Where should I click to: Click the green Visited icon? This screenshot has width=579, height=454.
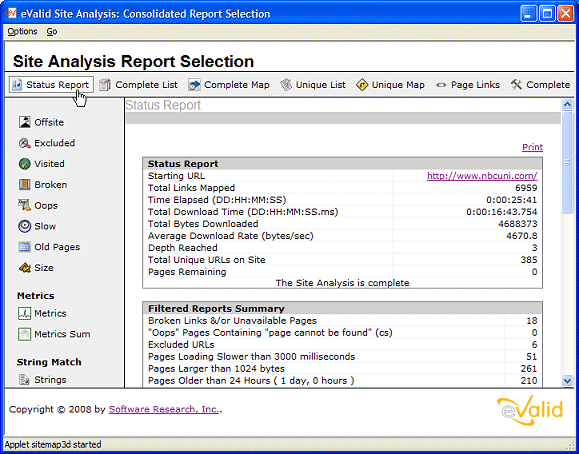(25, 164)
